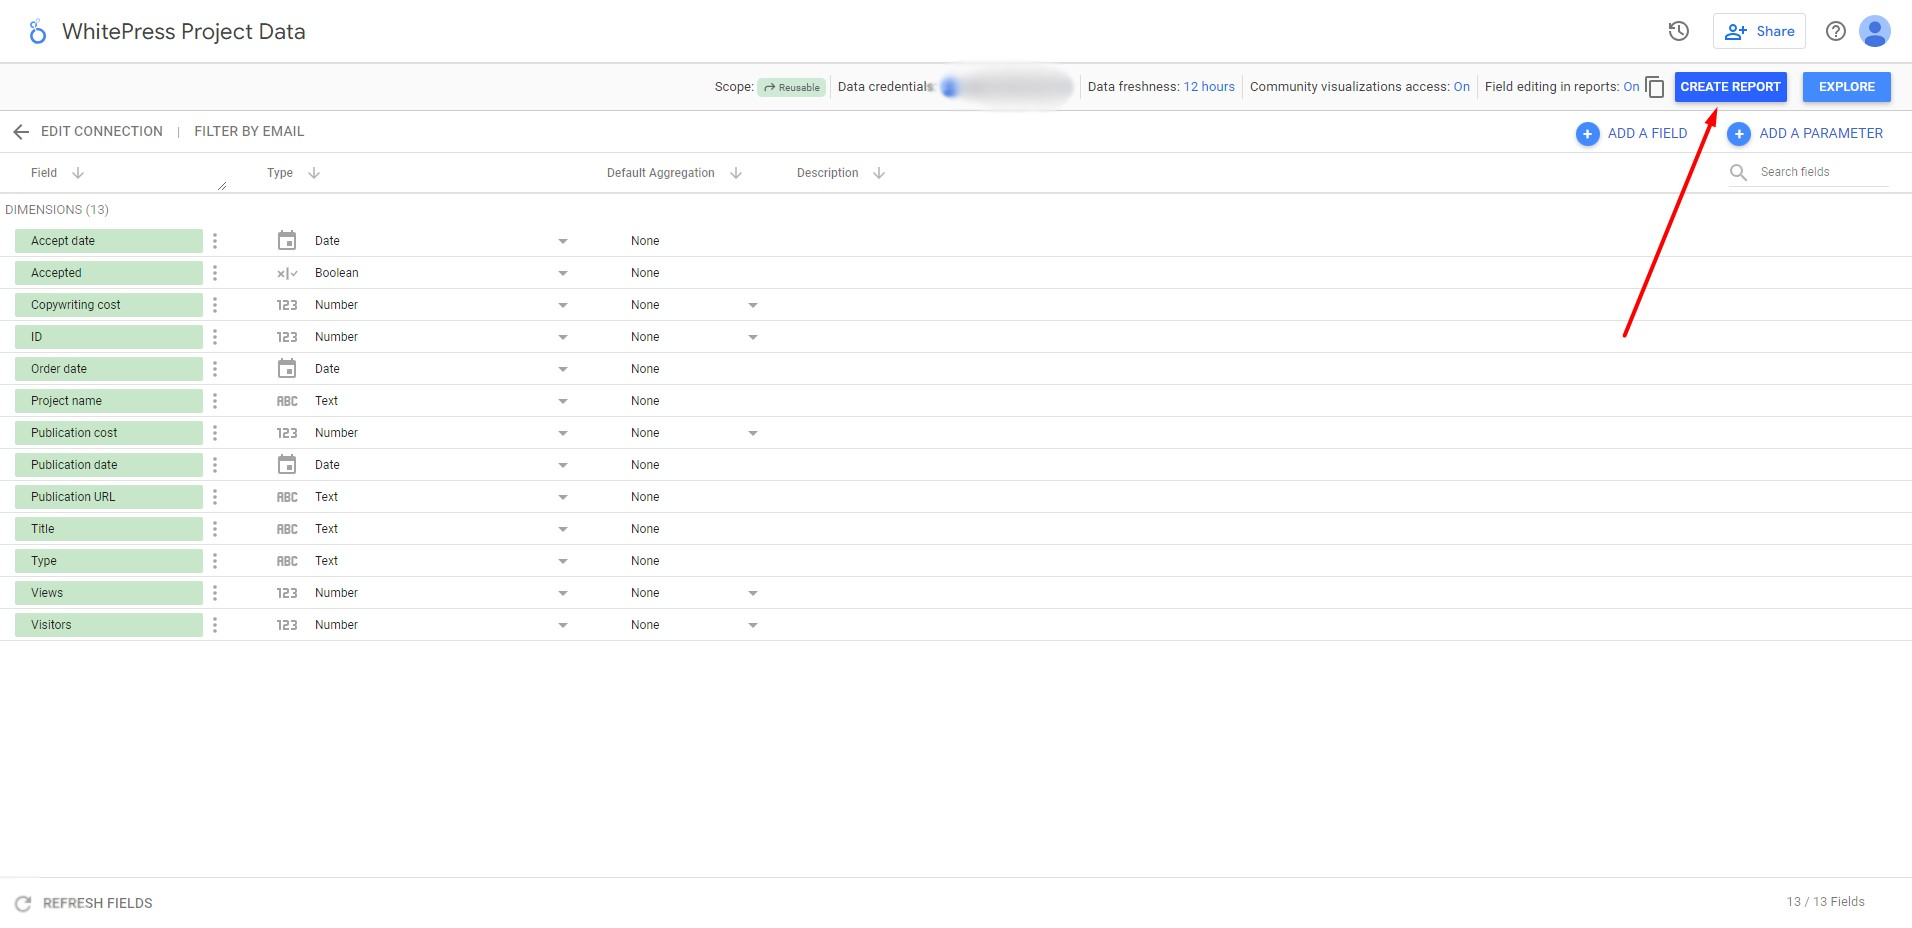
Task: Open the three-dot menu for ID field
Action: pyautogui.click(x=215, y=337)
